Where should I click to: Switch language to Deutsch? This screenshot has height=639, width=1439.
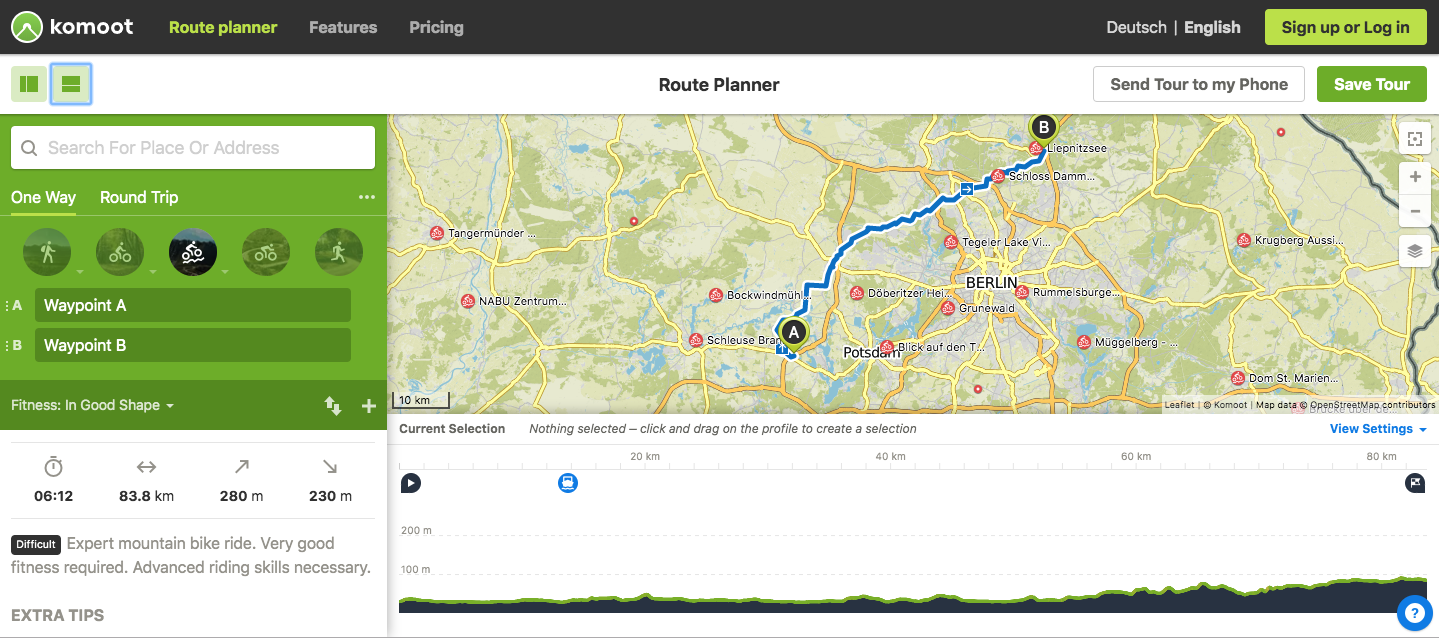pyautogui.click(x=1136, y=27)
